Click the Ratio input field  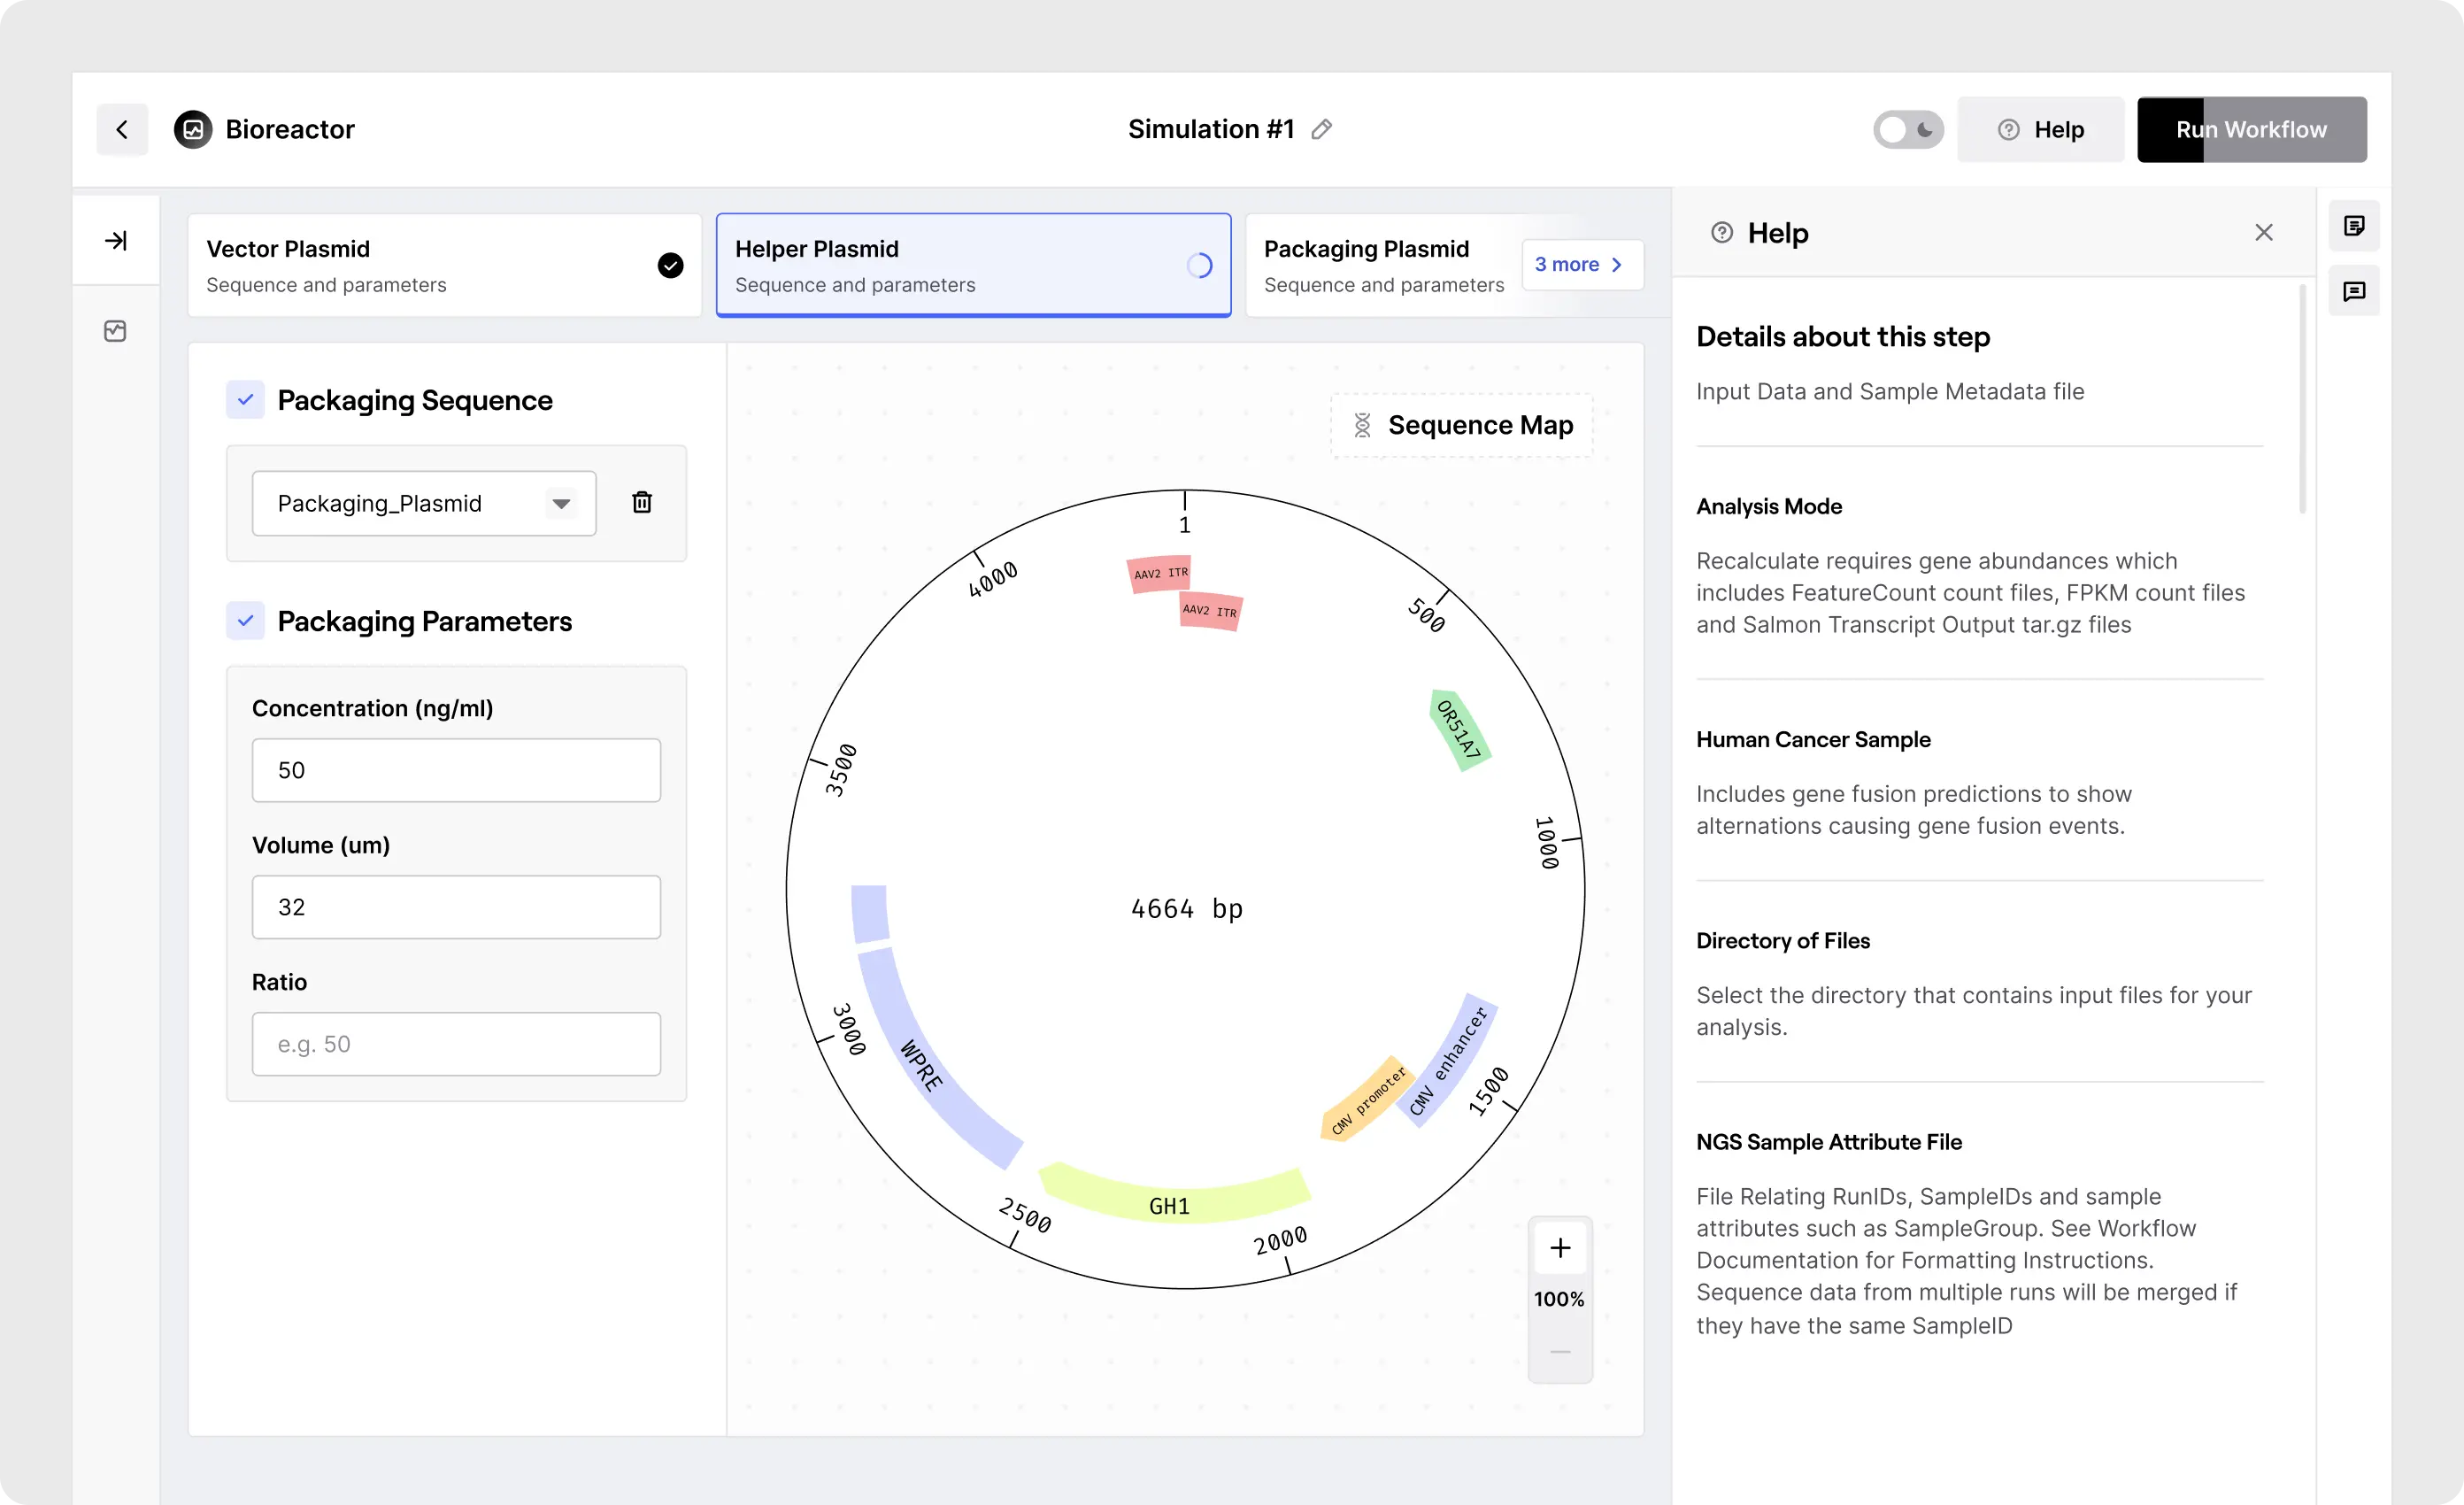pos(456,1043)
